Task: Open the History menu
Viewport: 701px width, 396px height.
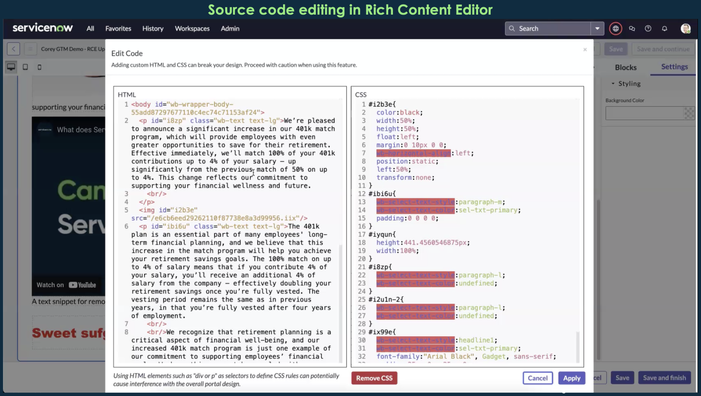Action: [x=153, y=29]
